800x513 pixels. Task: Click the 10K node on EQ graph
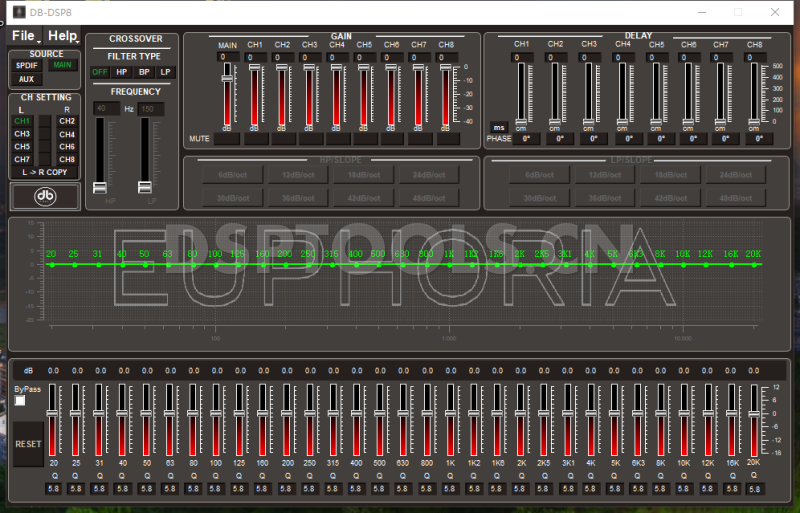pos(684,264)
